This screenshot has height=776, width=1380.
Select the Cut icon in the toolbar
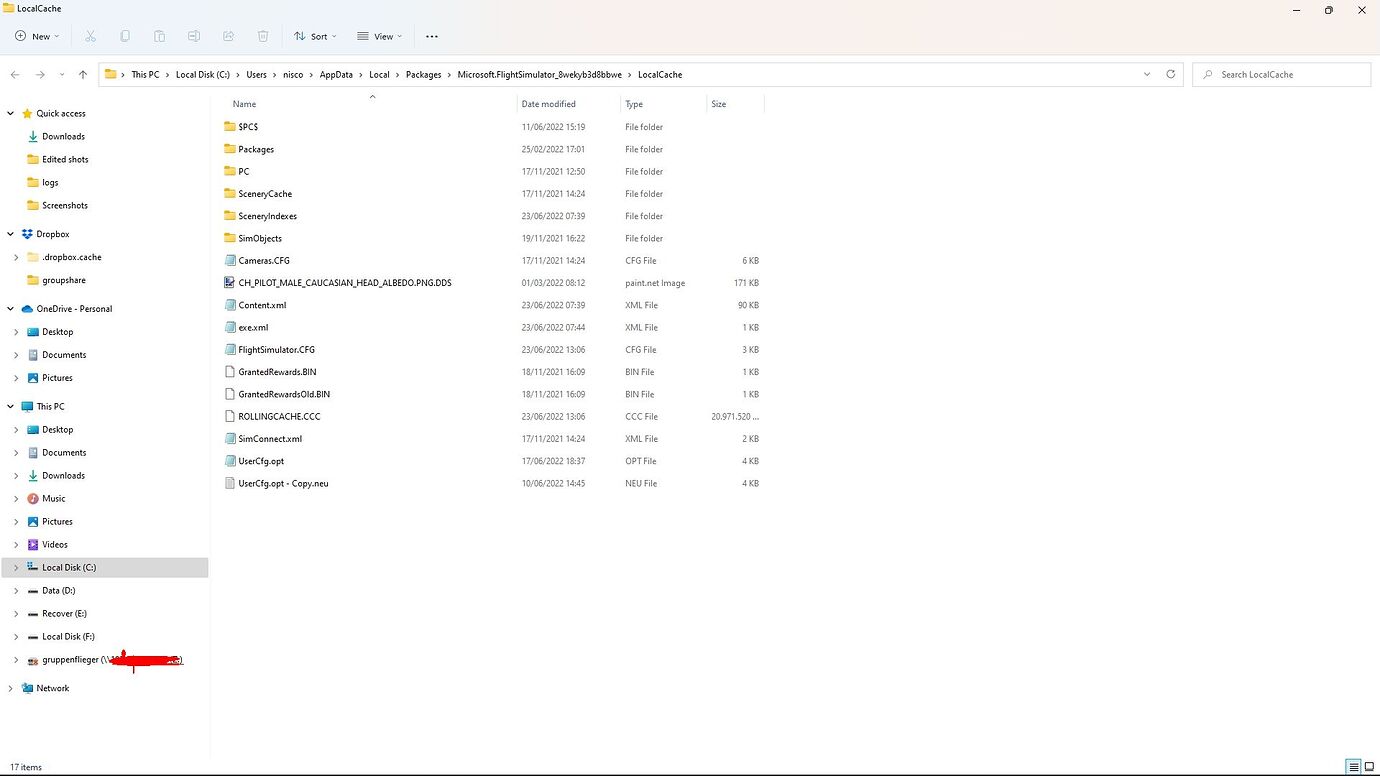[90, 36]
